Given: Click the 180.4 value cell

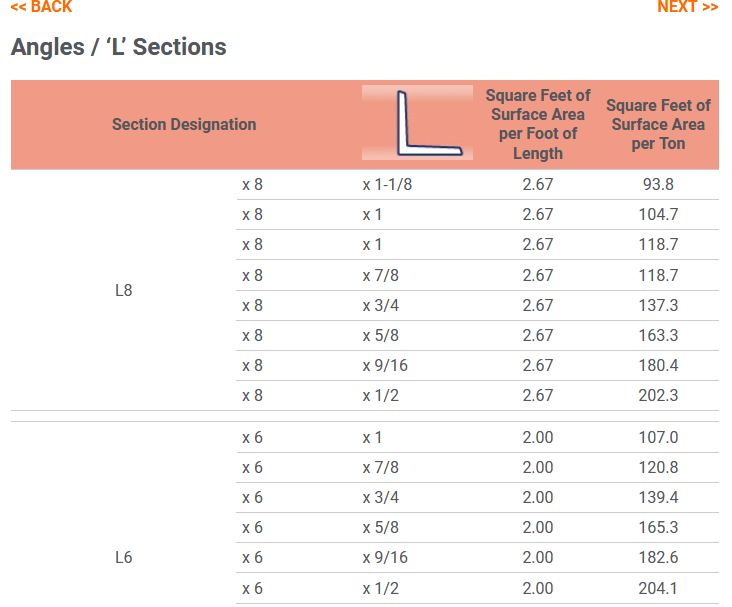Looking at the screenshot, I should (658, 366).
